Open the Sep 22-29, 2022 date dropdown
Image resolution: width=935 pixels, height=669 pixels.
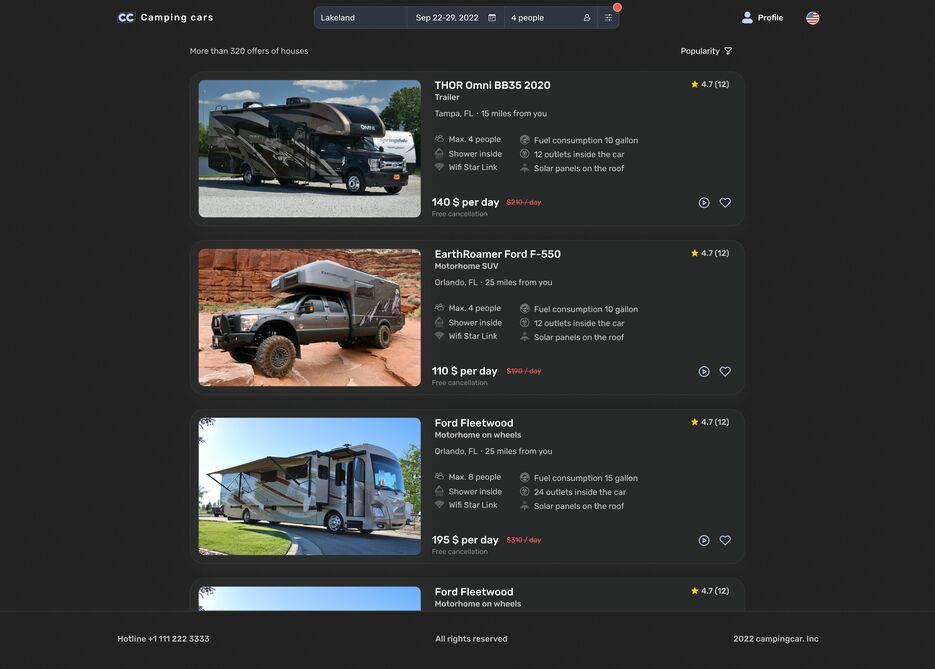456,18
